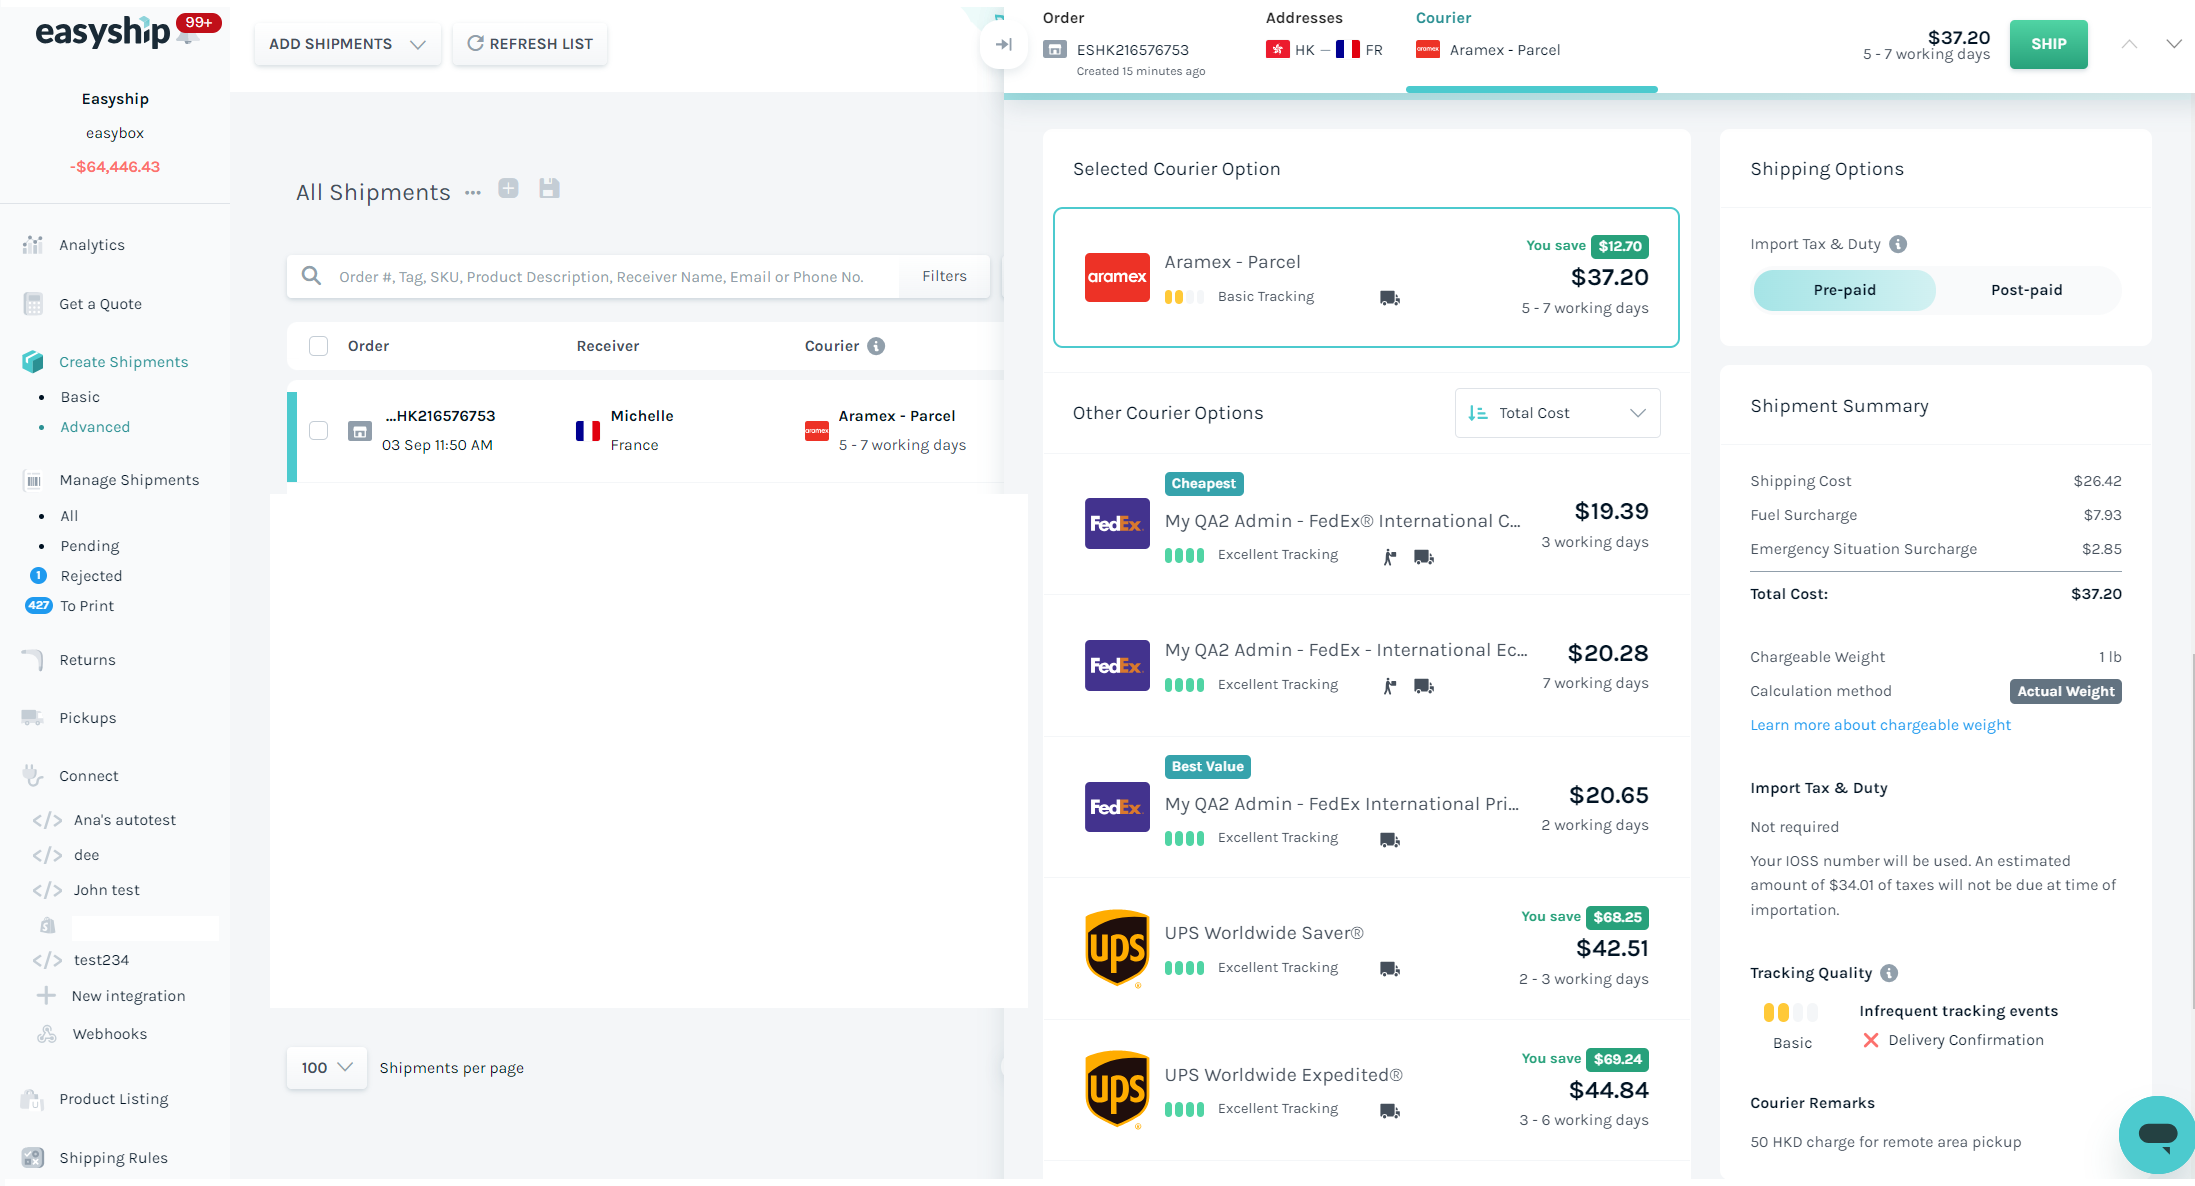Viewport: 2195px width, 1186px height.
Task: Click the Shopify store integration icon
Action: click(47, 926)
